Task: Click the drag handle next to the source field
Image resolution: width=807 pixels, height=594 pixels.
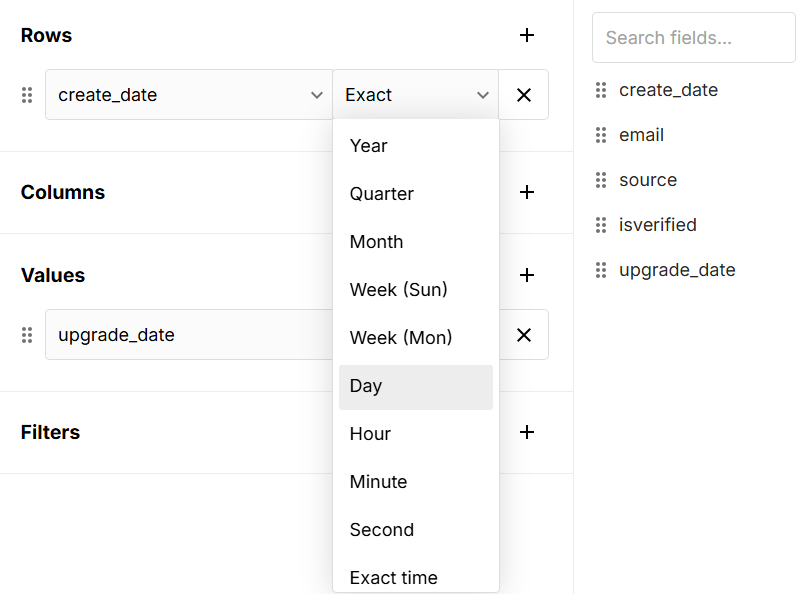Action: (601, 179)
